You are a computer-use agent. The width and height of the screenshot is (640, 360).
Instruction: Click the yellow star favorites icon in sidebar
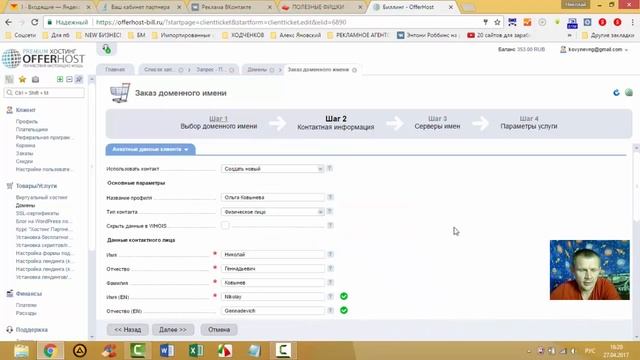[22, 79]
